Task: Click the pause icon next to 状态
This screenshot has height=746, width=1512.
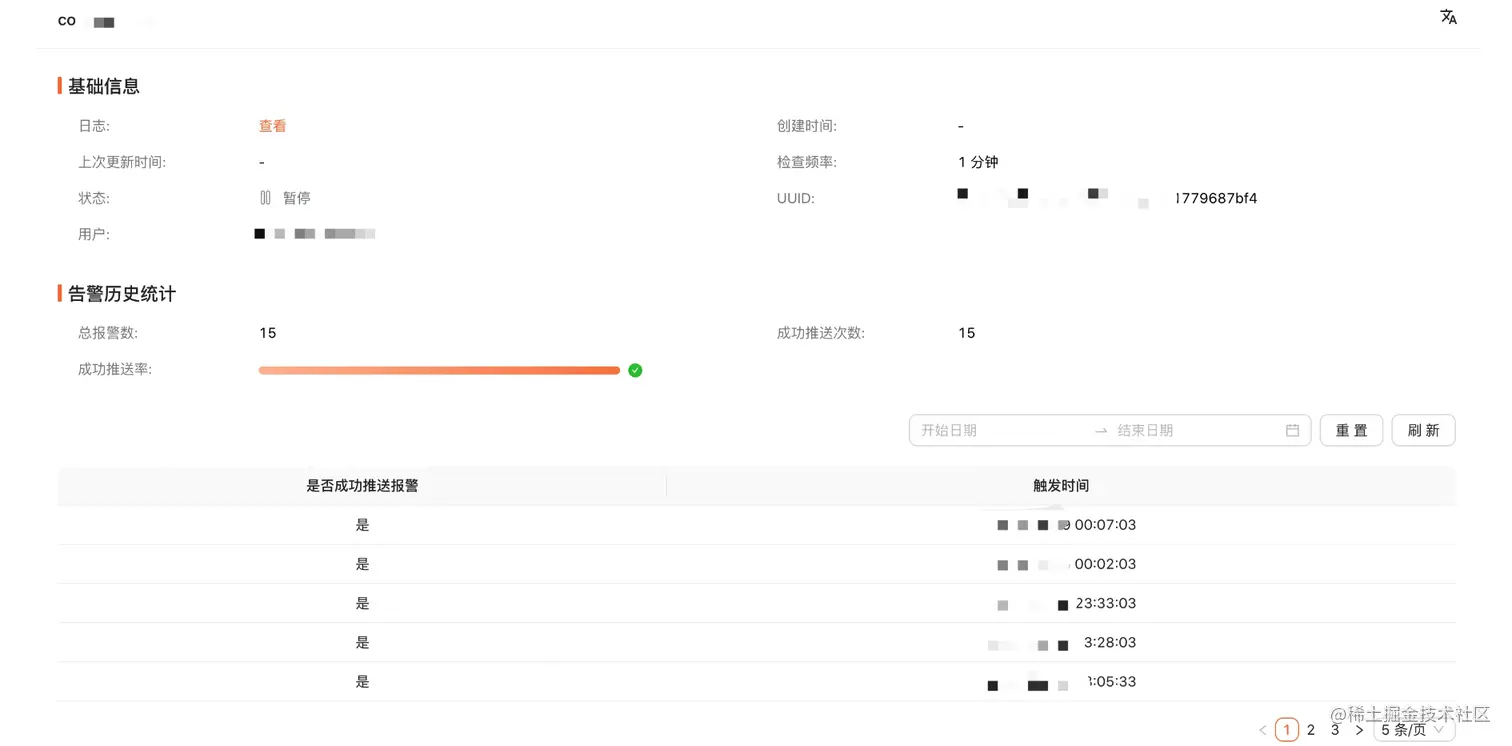Action: coord(264,197)
